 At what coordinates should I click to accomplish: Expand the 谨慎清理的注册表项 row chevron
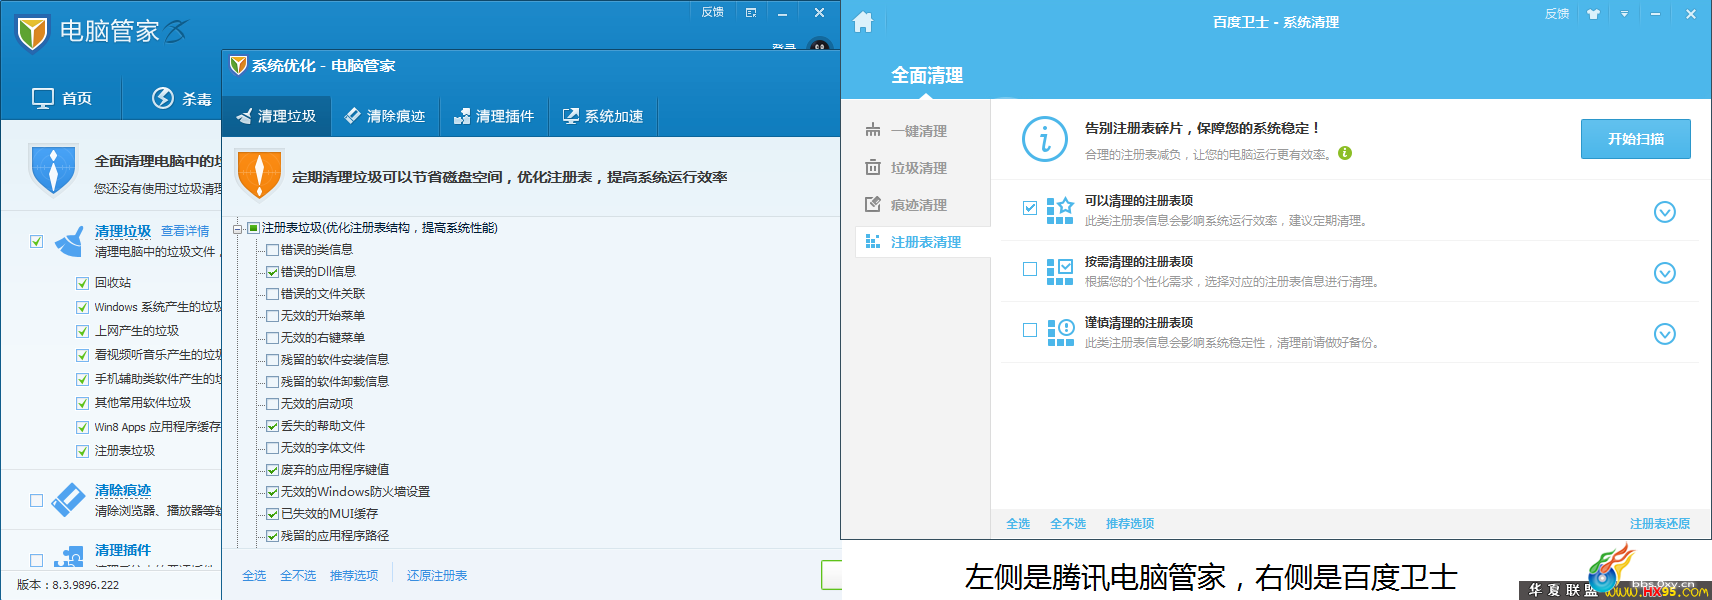coord(1664,334)
